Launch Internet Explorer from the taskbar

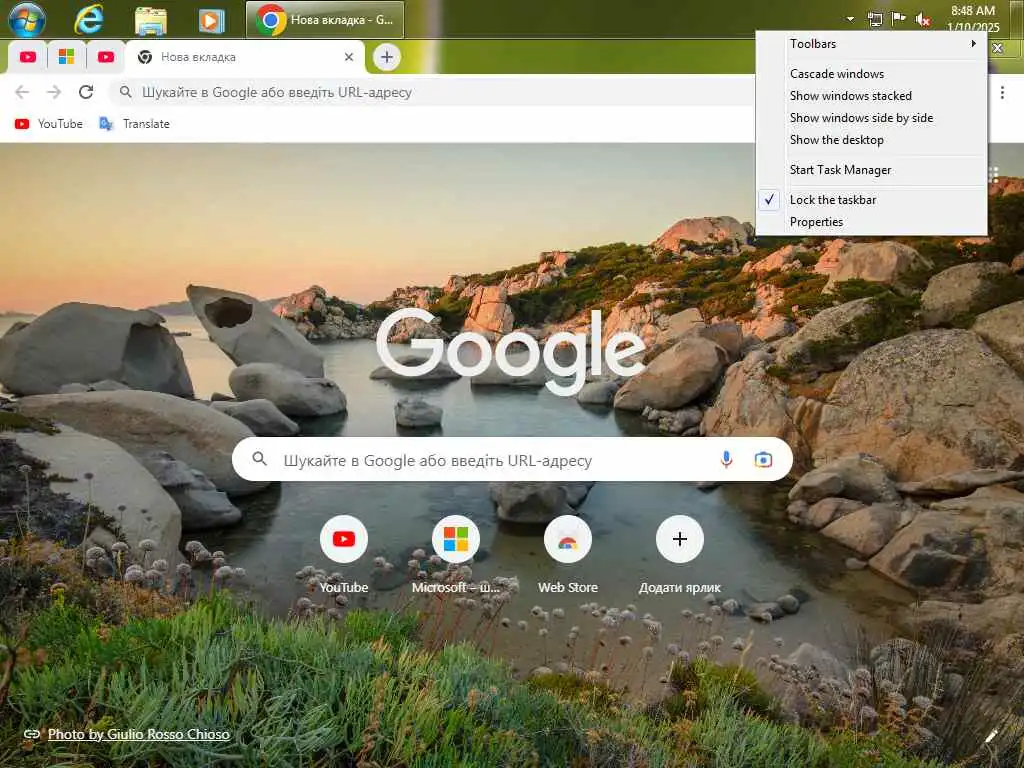coord(89,19)
